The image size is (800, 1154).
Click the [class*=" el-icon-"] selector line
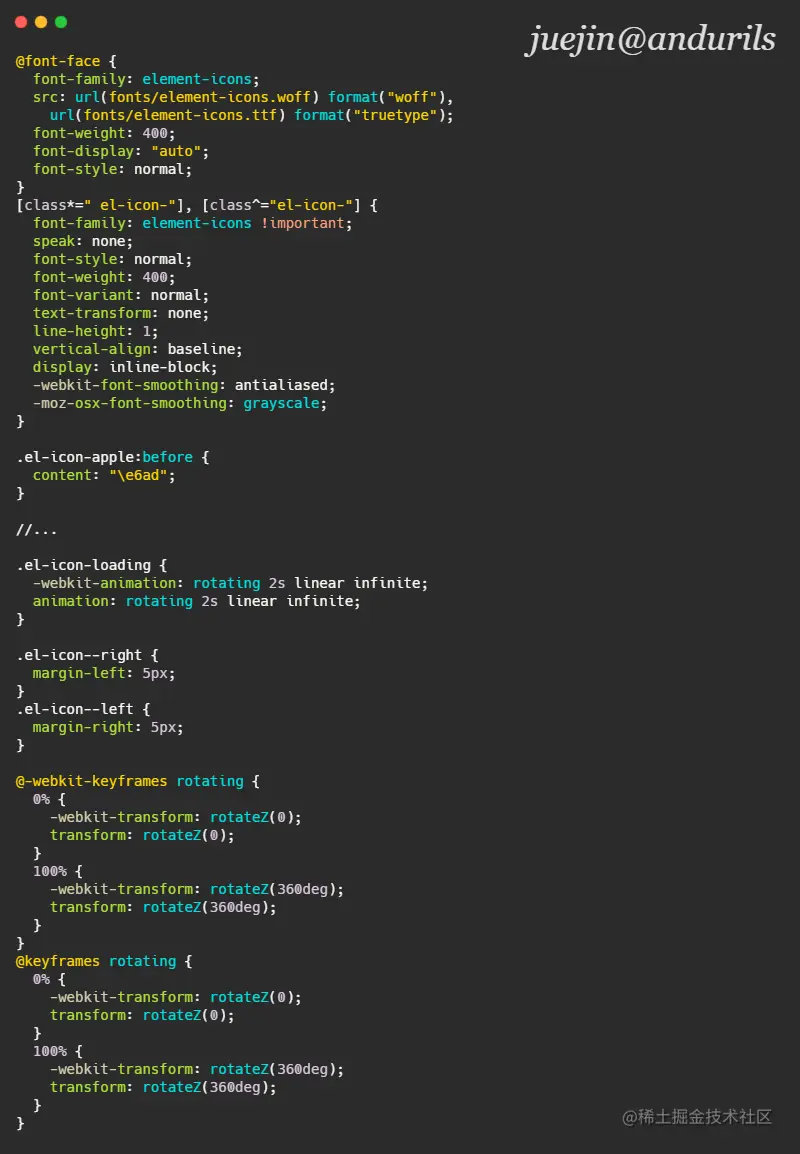click(197, 205)
